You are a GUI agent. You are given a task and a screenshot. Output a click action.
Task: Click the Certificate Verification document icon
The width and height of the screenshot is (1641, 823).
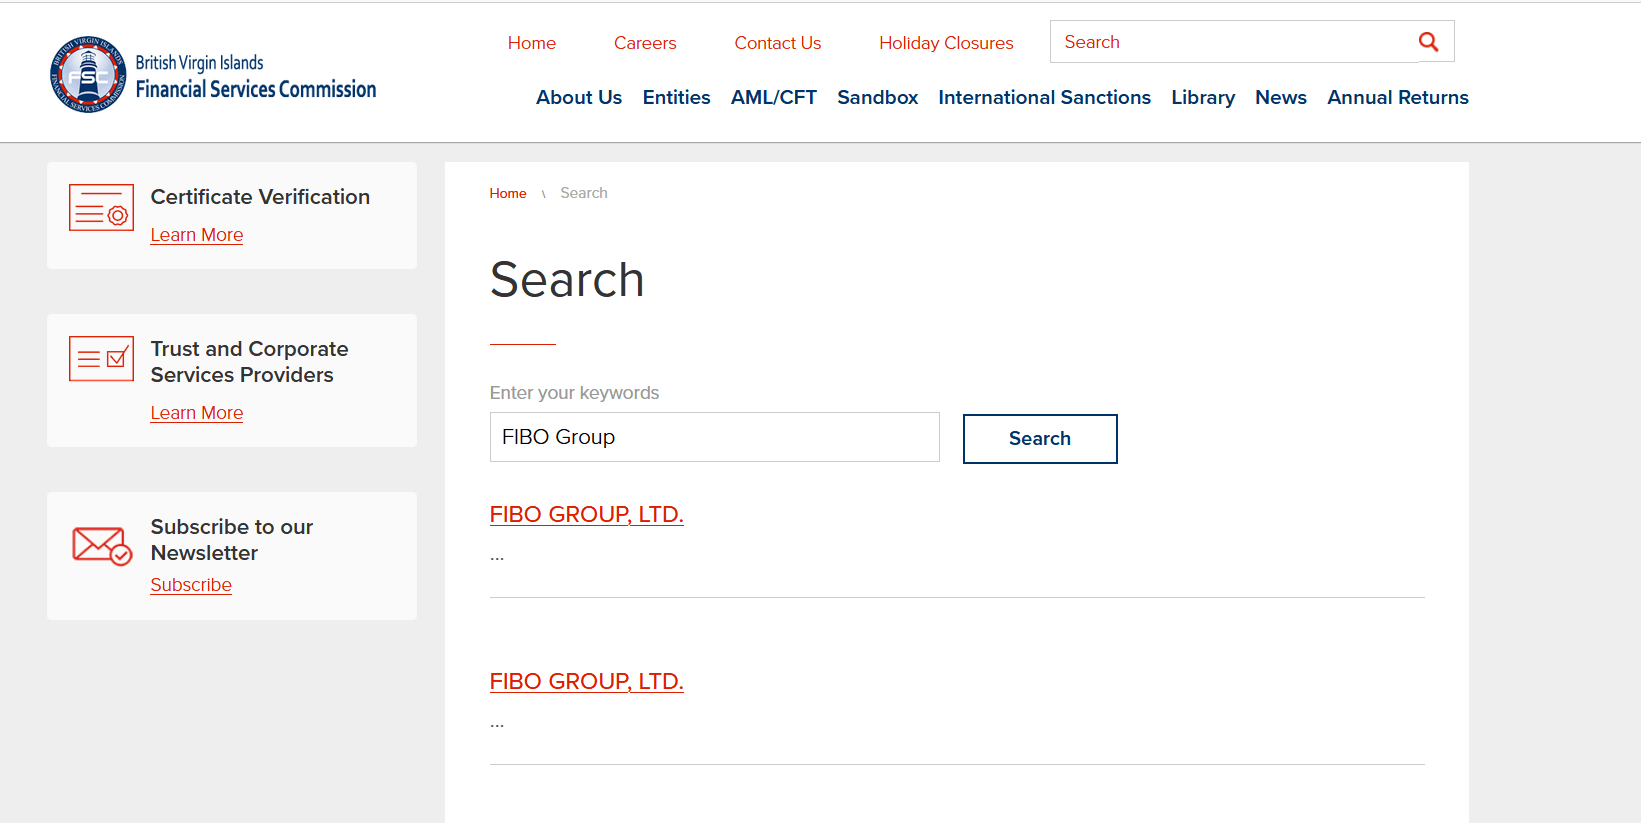[x=101, y=207]
